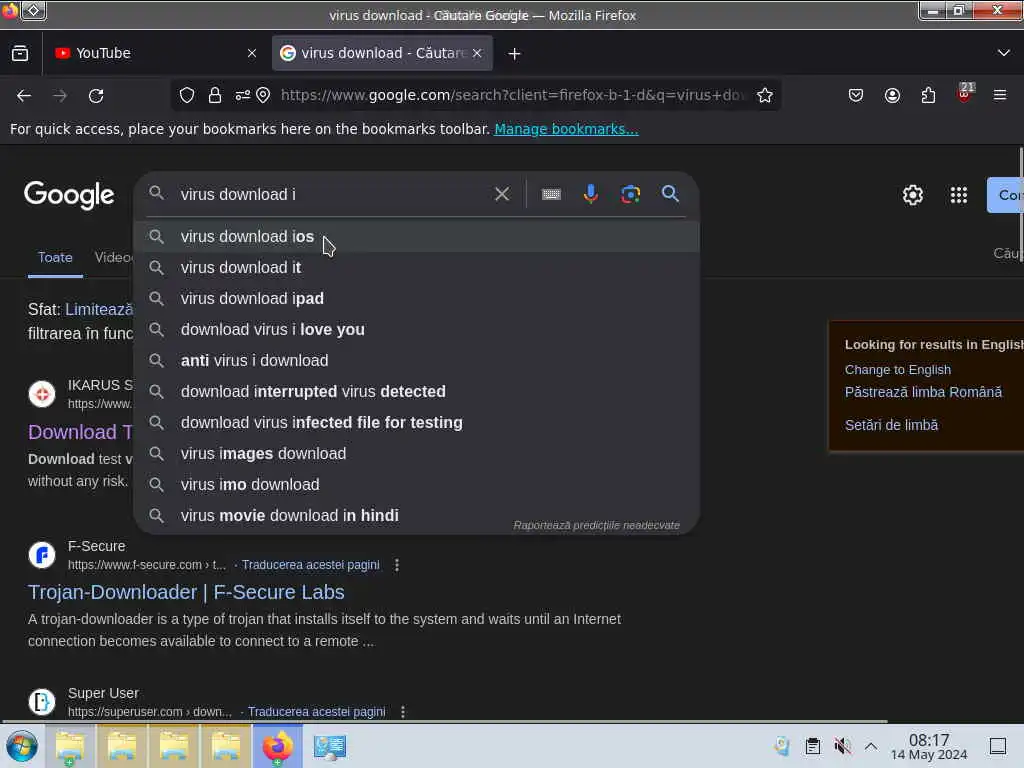Open the Google apps grid

[959, 195]
